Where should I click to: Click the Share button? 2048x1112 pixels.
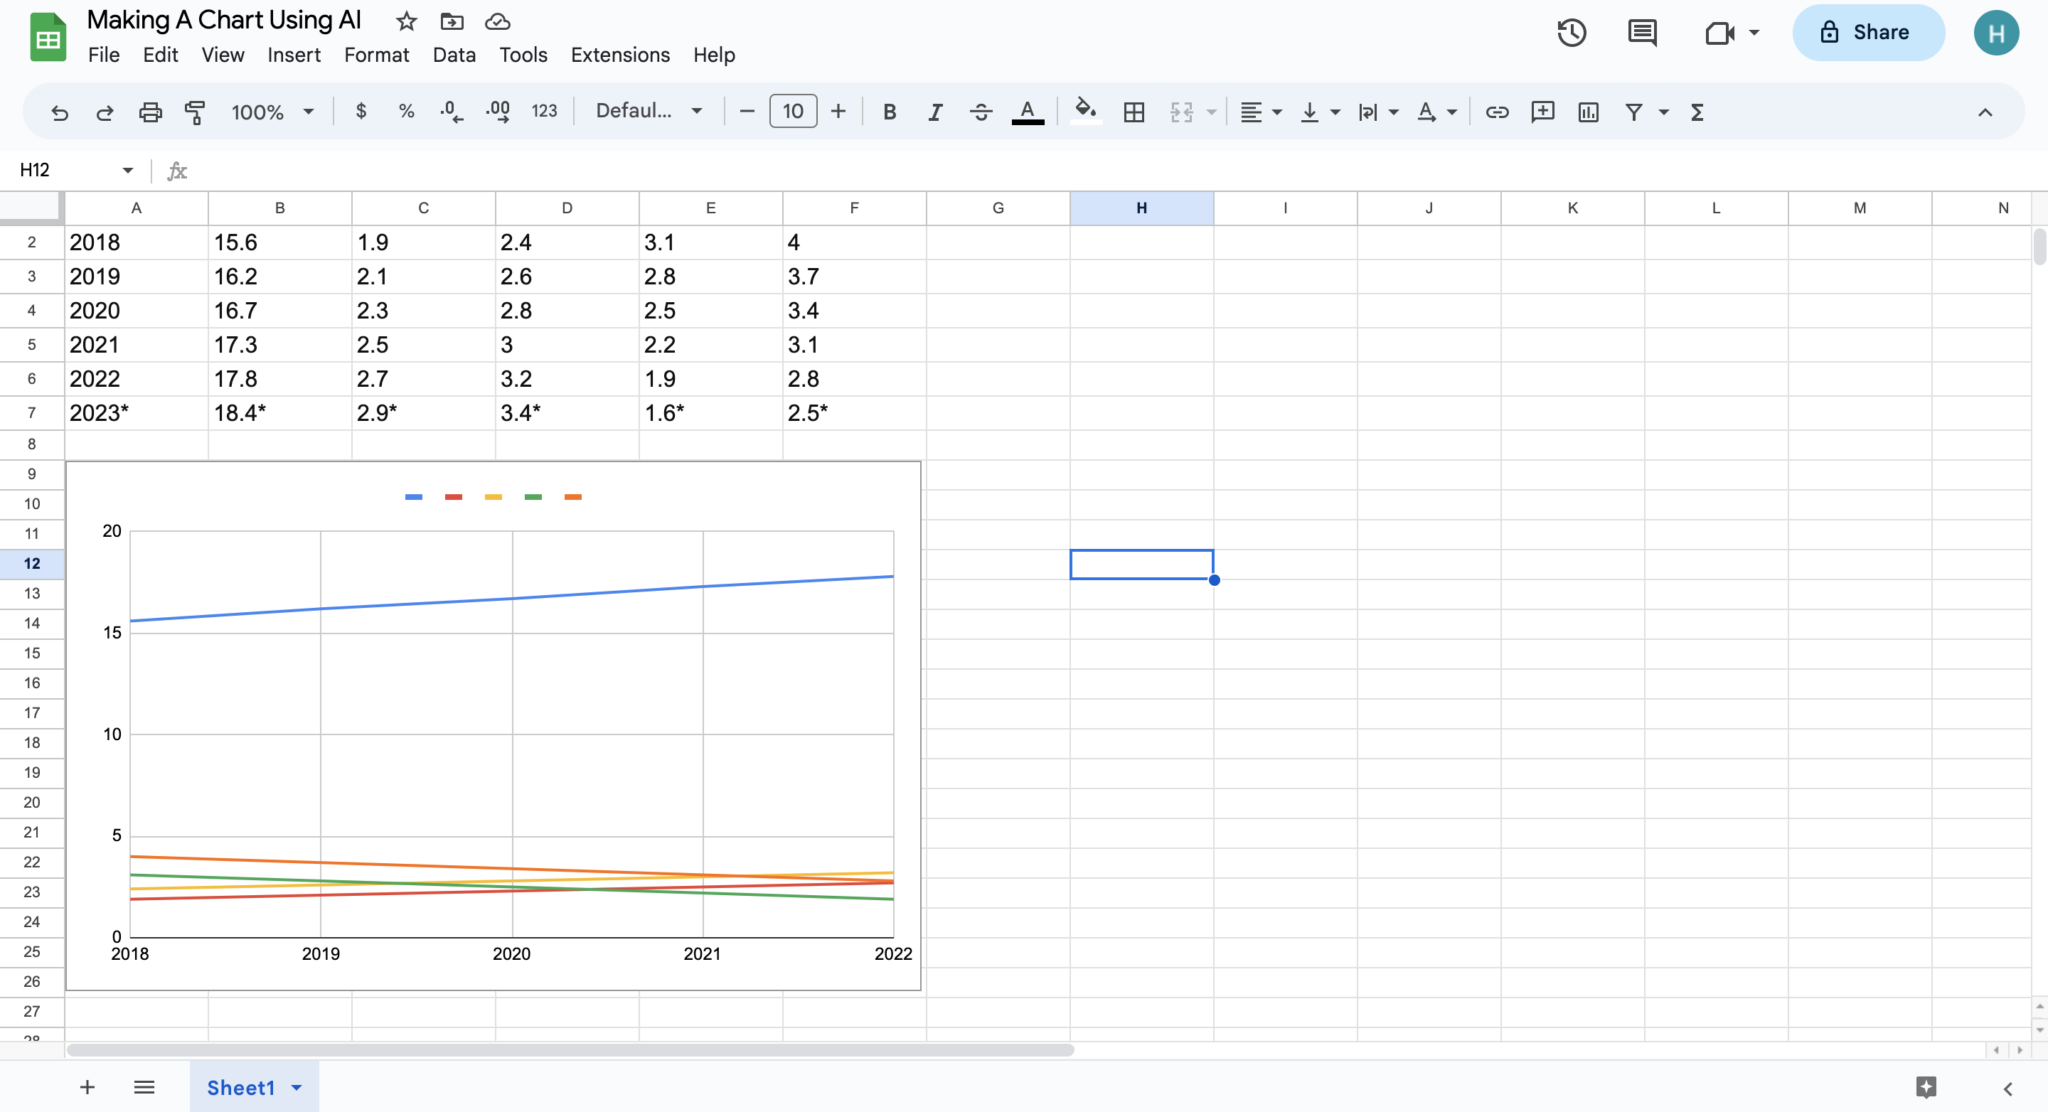(1867, 32)
